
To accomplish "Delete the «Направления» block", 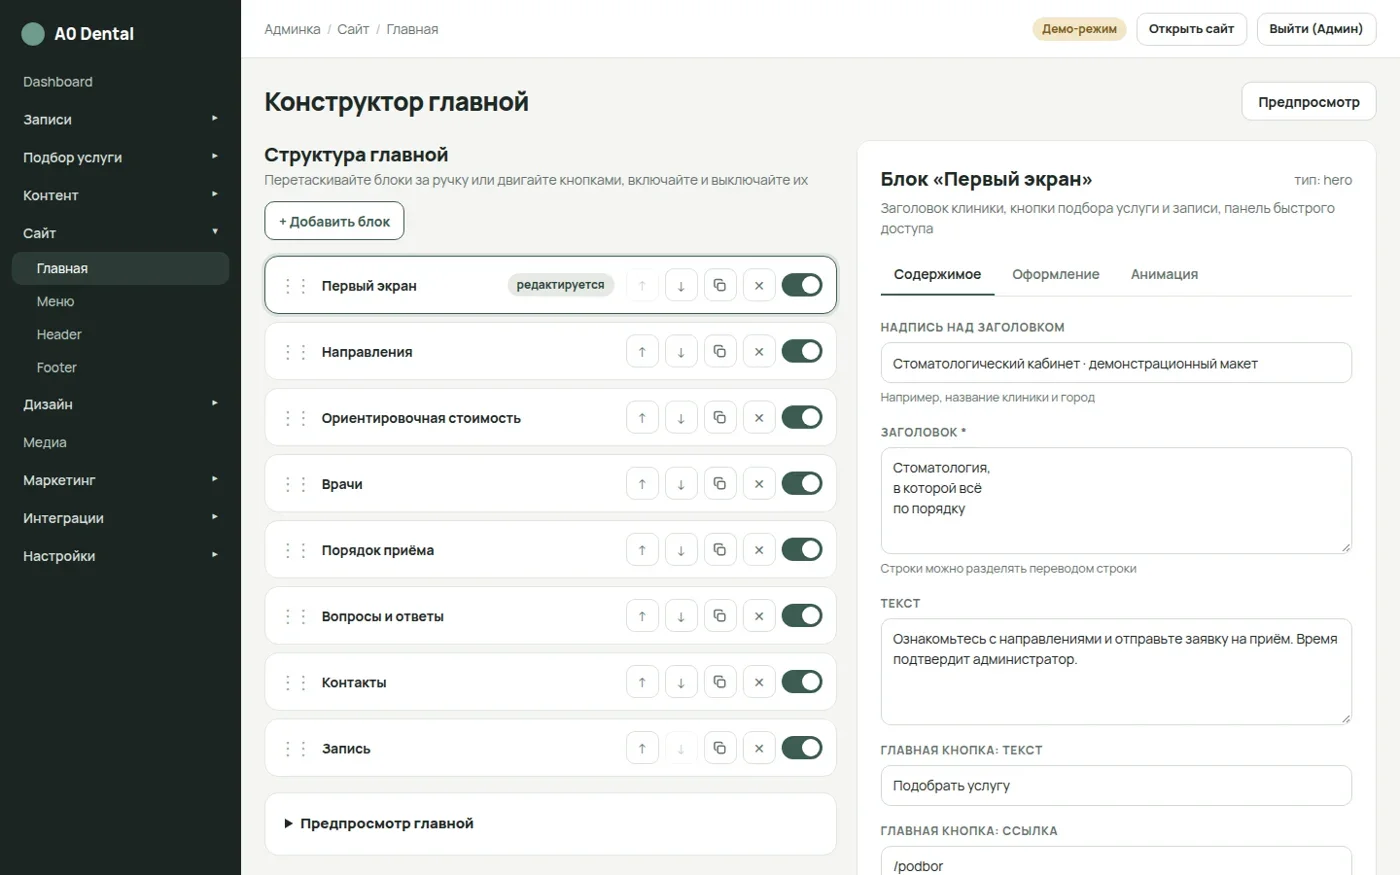I will 759,352.
